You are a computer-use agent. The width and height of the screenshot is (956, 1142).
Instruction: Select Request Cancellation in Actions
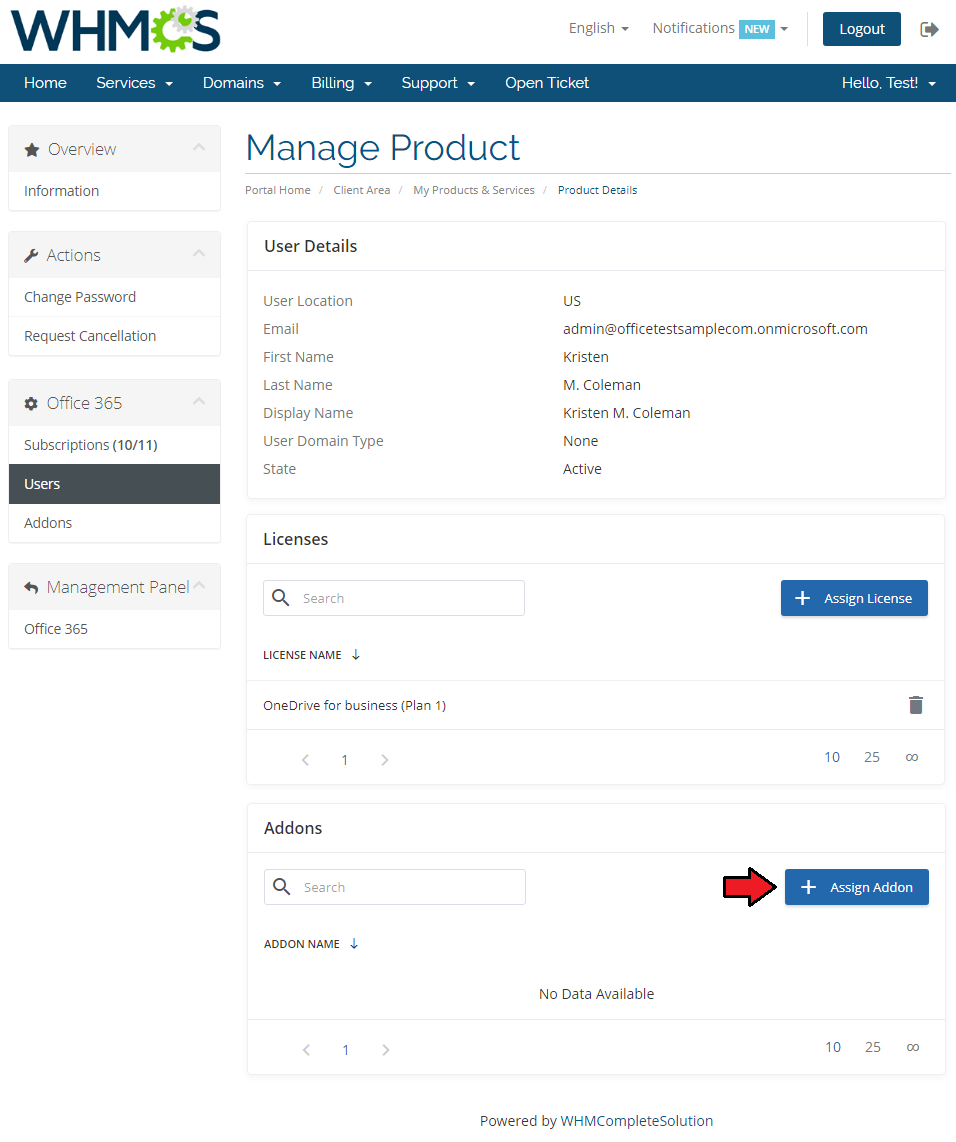[x=114, y=336]
